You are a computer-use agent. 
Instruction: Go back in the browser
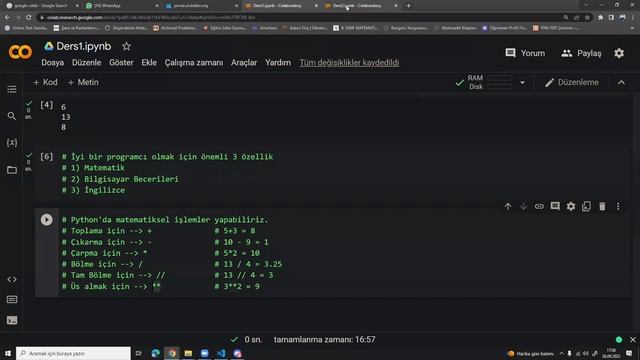[7, 18]
